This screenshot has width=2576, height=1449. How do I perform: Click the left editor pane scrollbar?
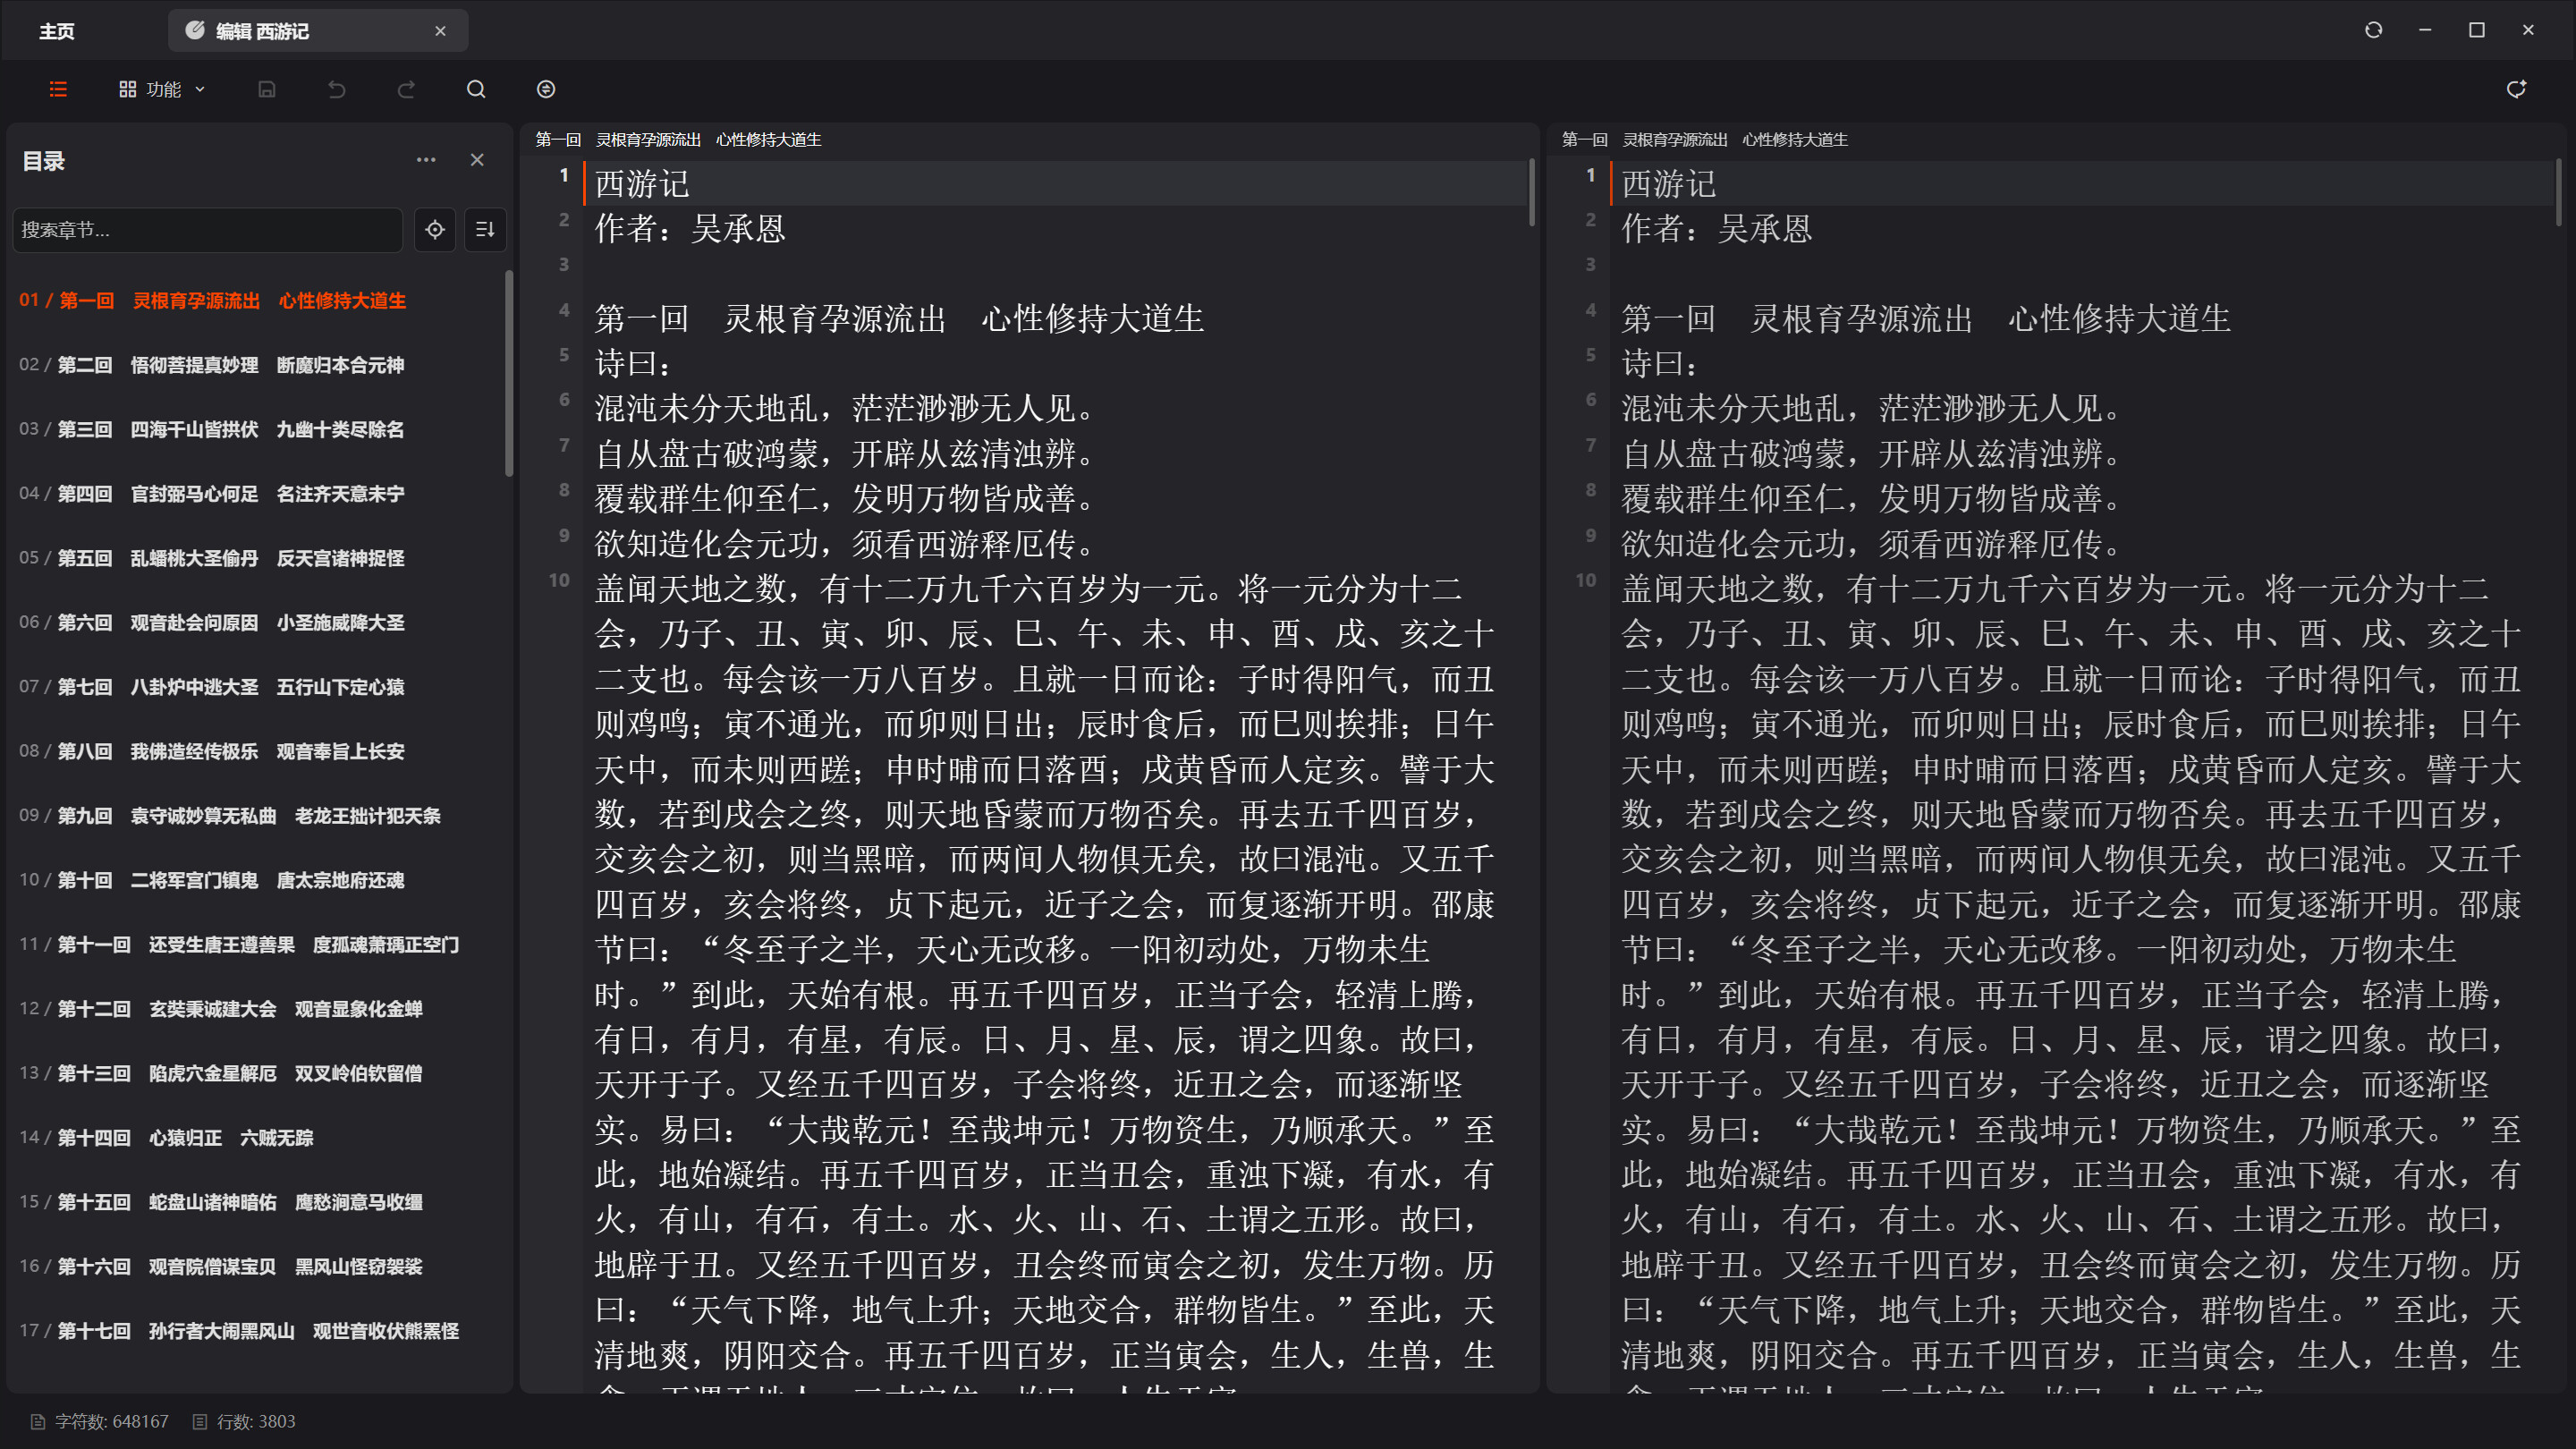pyautogui.click(x=1532, y=192)
